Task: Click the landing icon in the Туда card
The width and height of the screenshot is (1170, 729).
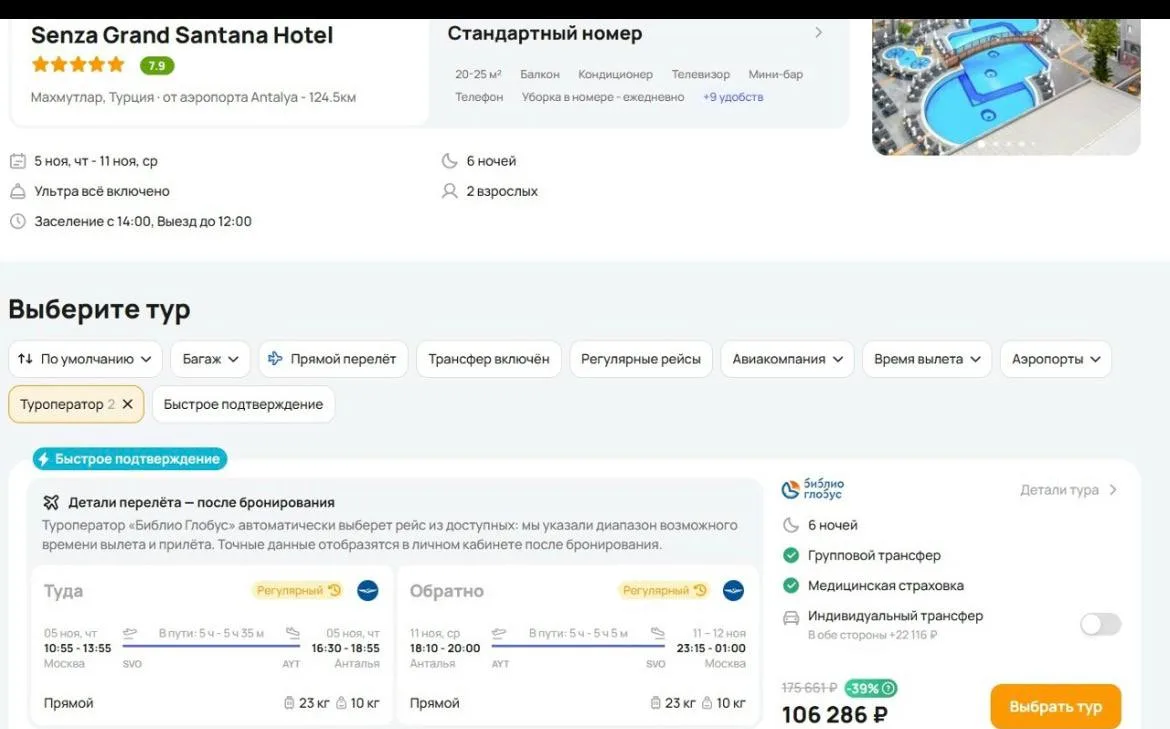Action: [x=292, y=633]
